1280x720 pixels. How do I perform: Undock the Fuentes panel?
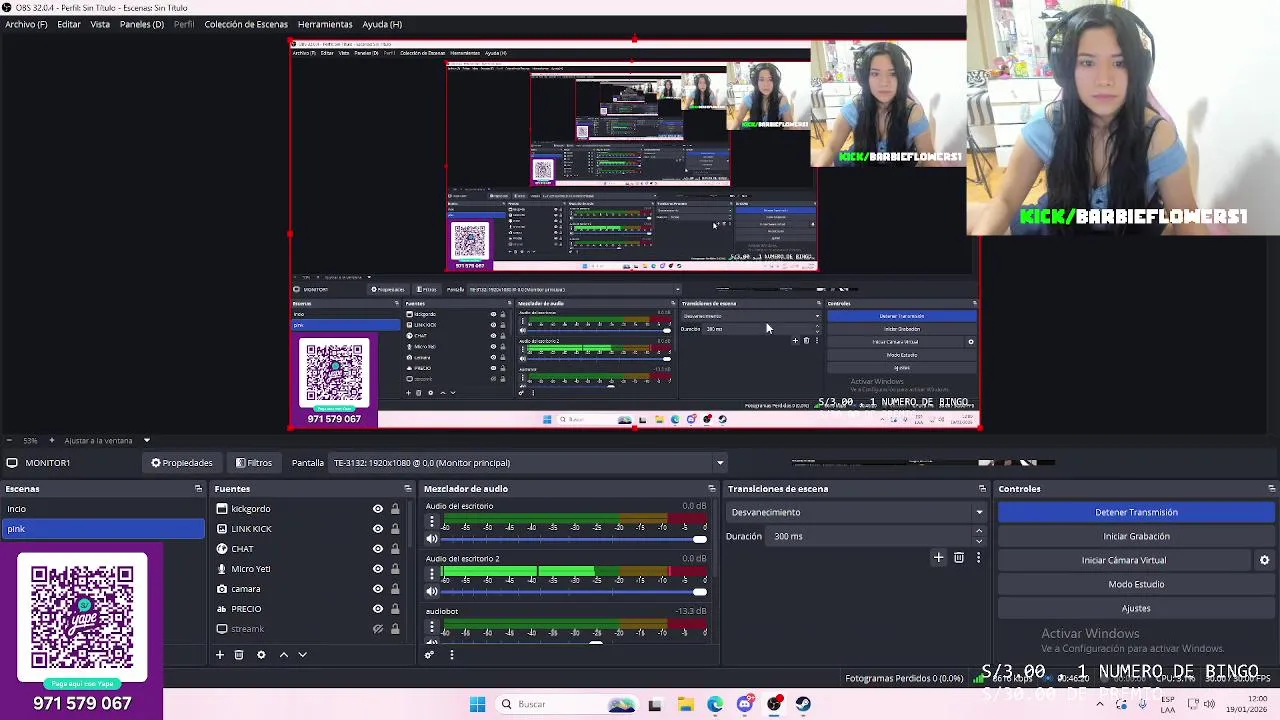point(407,489)
